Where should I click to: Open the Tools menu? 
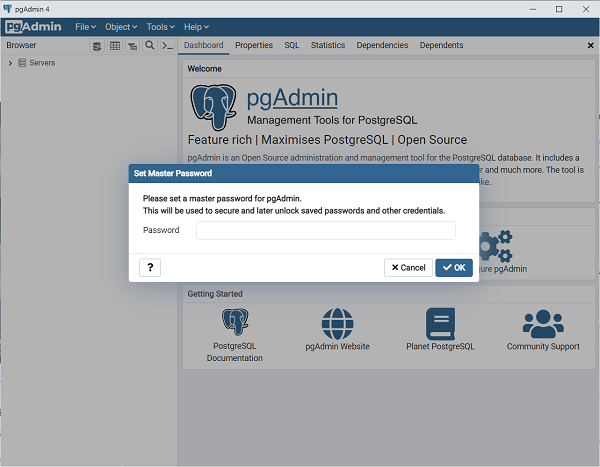click(161, 27)
